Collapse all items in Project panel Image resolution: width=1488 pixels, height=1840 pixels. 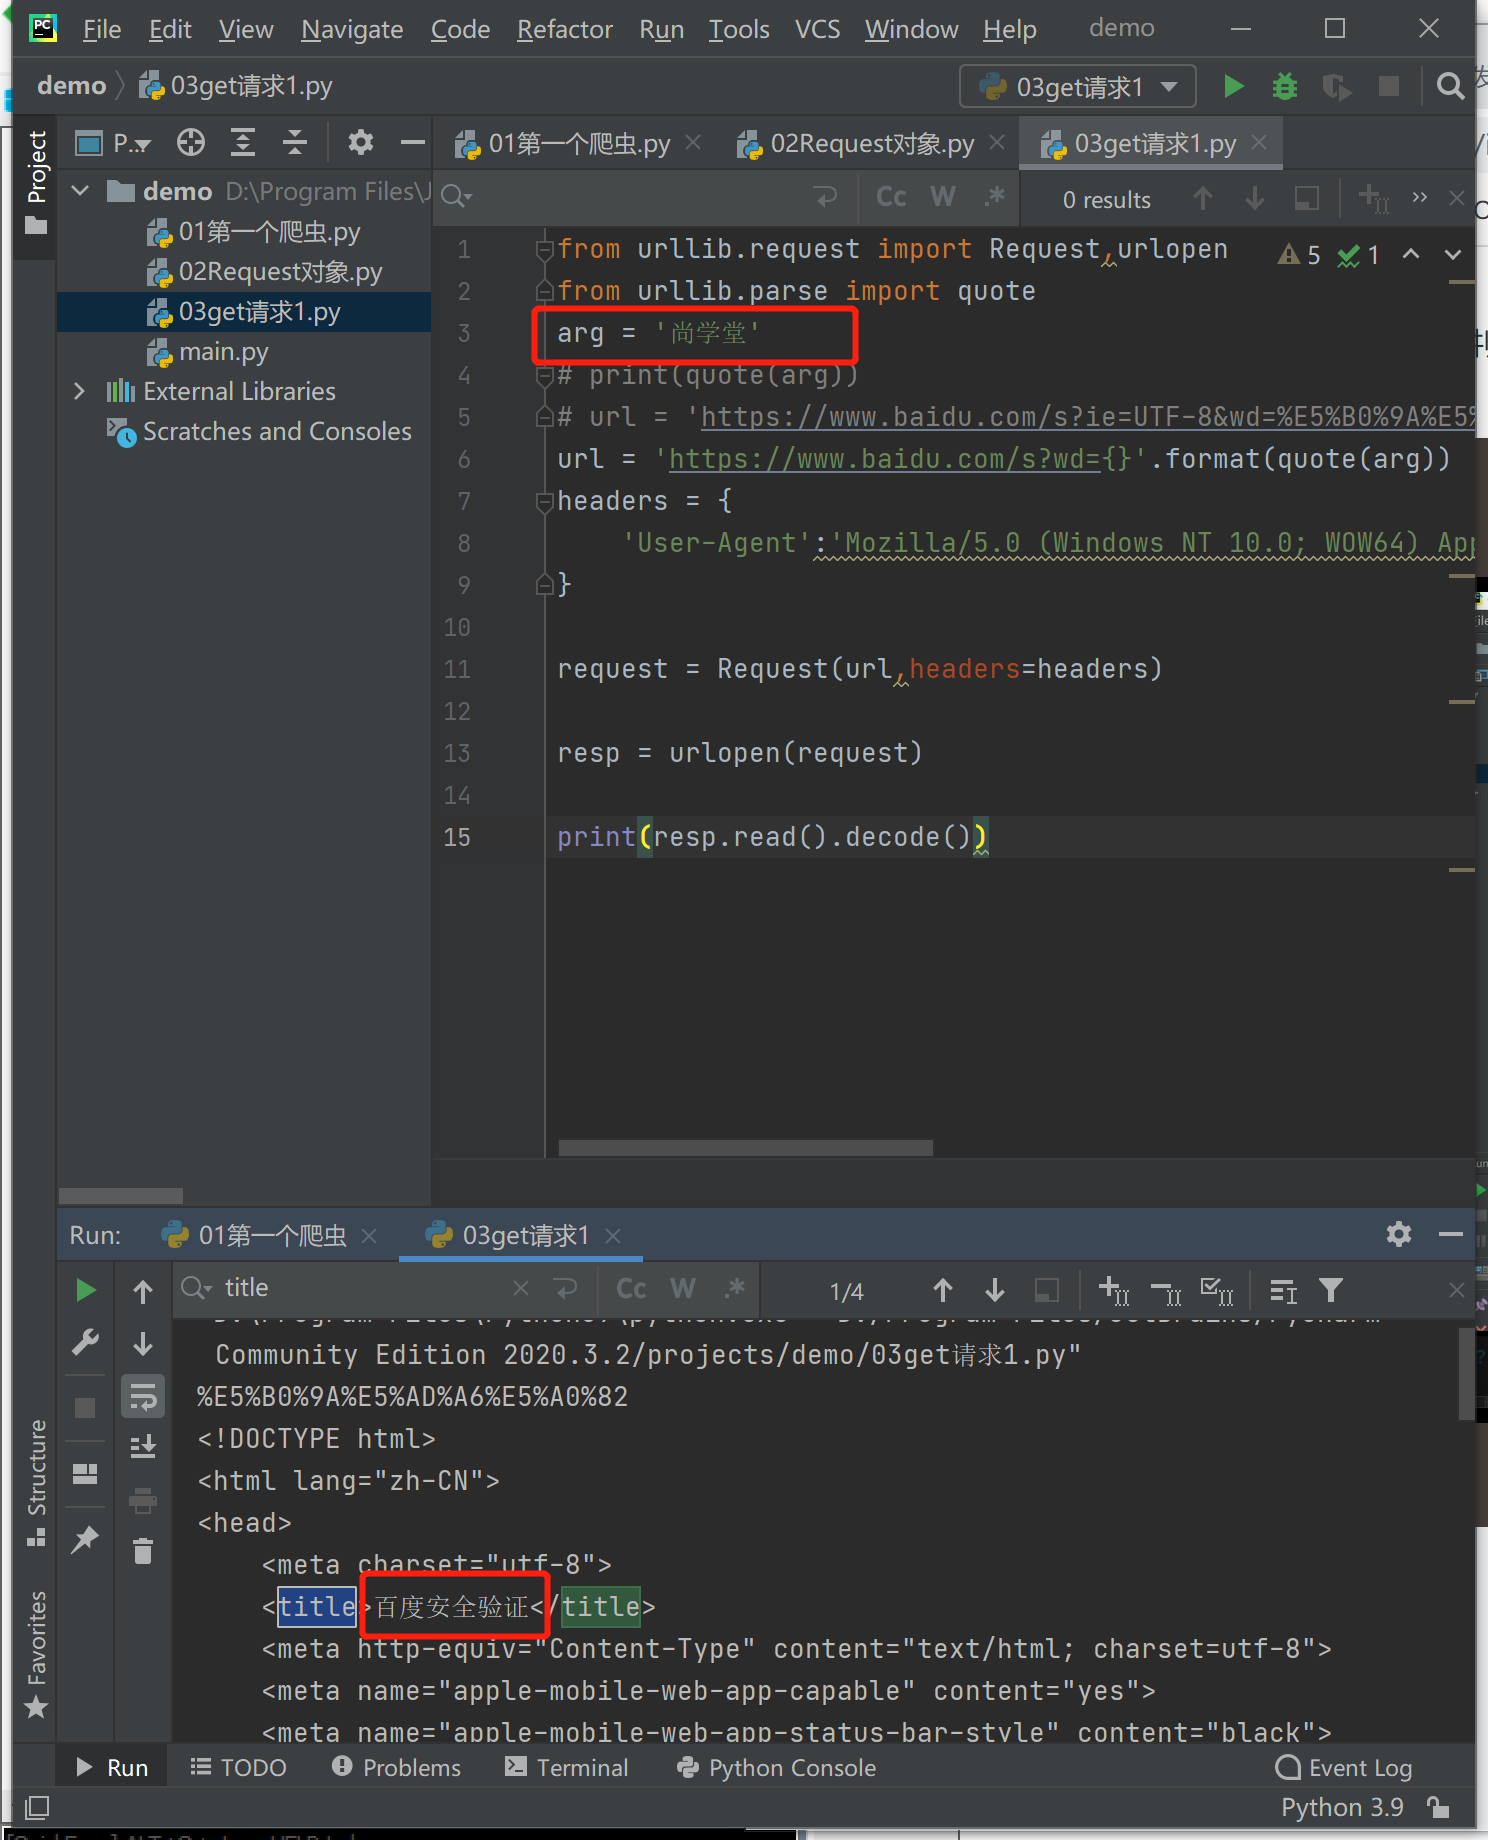pos(294,143)
